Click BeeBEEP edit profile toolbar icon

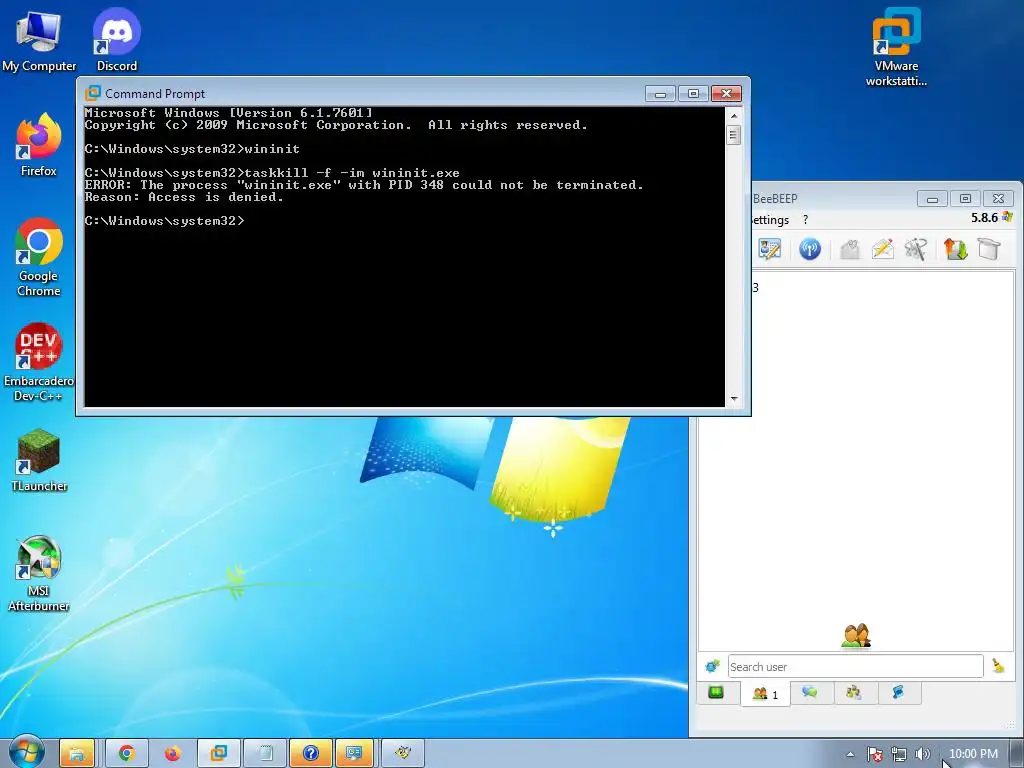769,249
